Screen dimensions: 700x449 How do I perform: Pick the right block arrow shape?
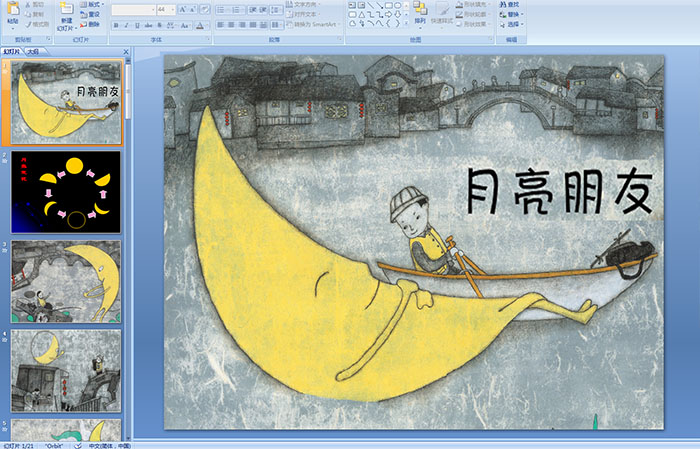[x=389, y=14]
